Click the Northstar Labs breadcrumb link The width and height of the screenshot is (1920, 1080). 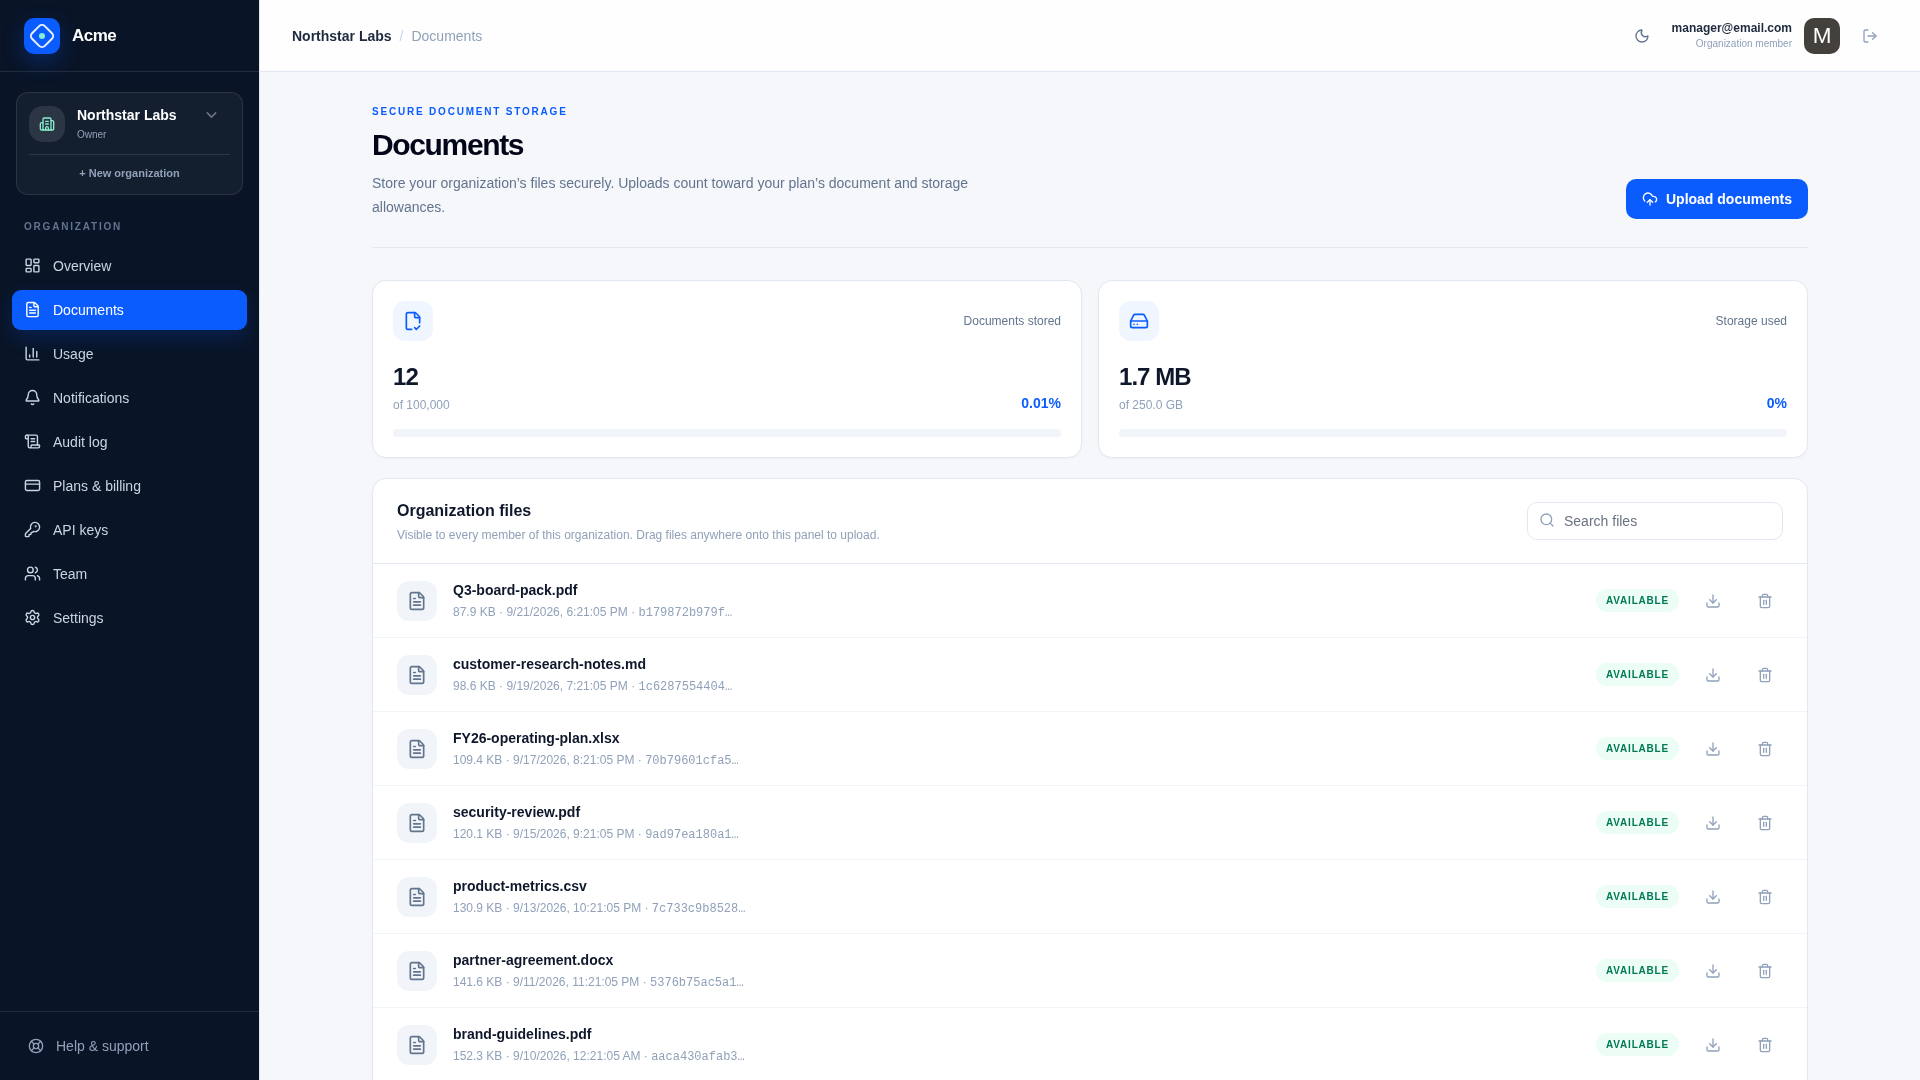(x=341, y=36)
